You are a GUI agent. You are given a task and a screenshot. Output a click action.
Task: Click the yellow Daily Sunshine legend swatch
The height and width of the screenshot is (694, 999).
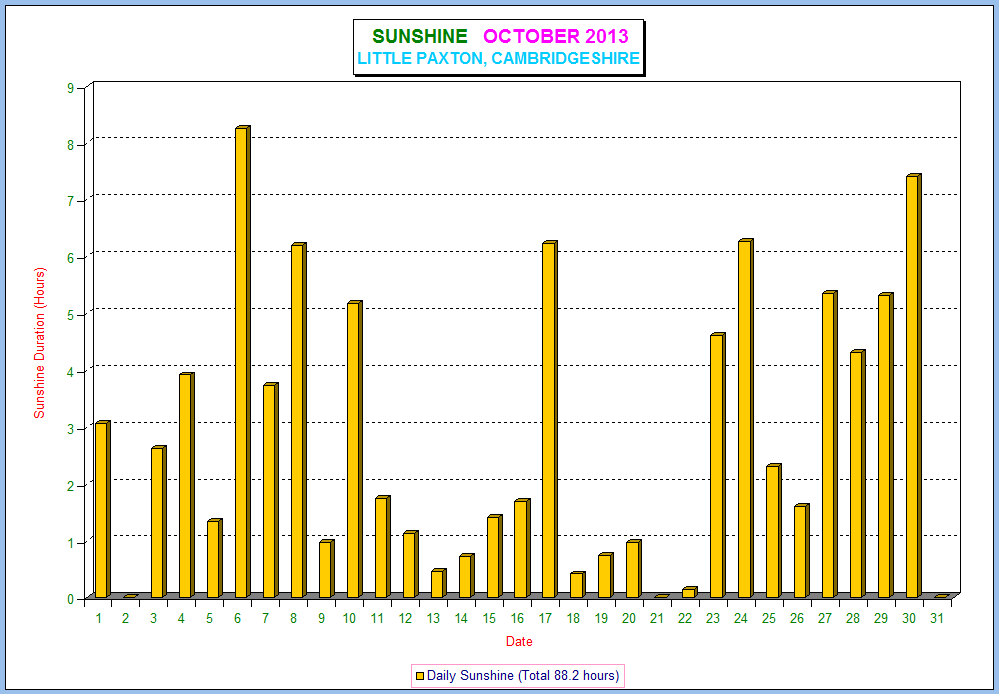pos(420,676)
